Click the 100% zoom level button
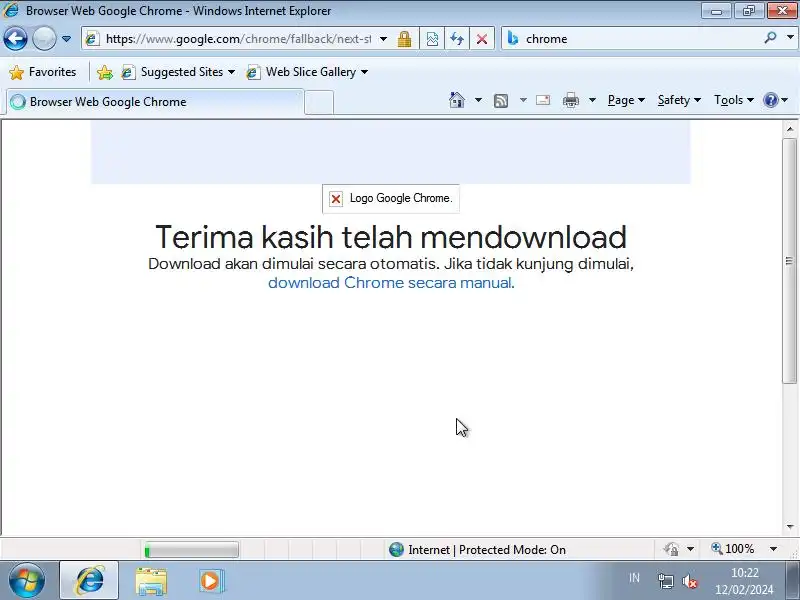 [x=733, y=549]
